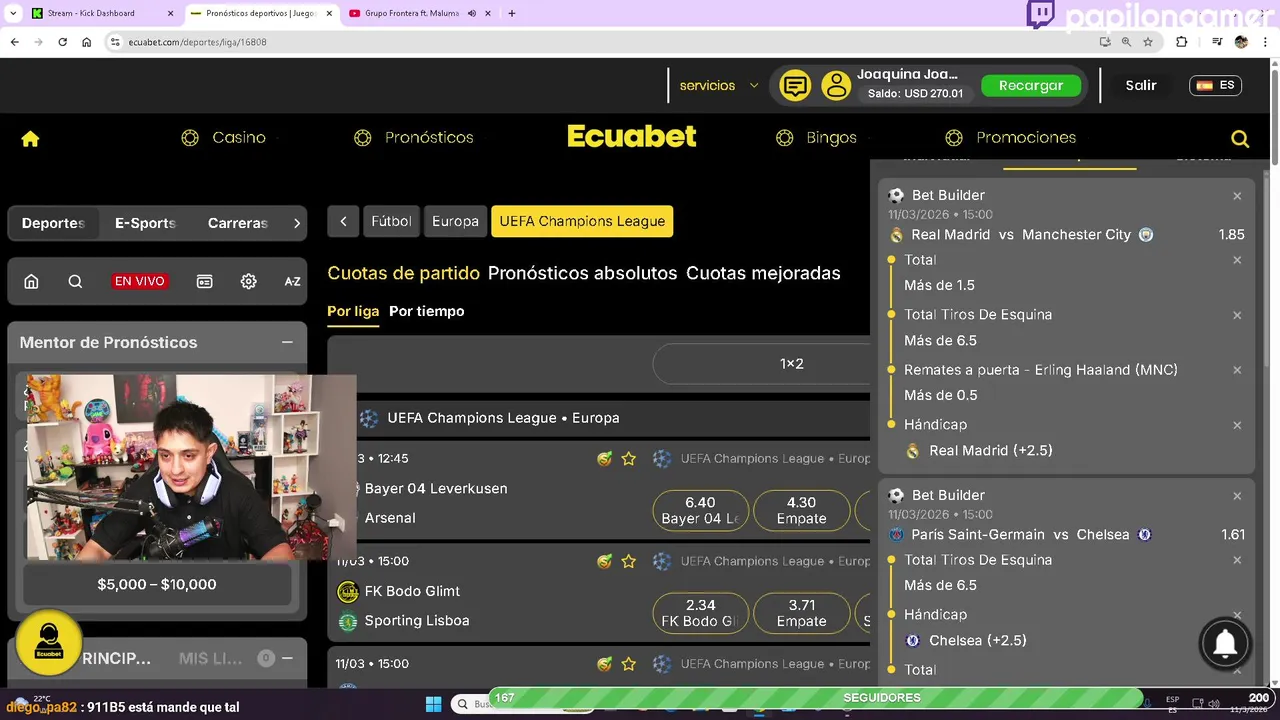Open the sports sidebar search icon

tap(75, 282)
